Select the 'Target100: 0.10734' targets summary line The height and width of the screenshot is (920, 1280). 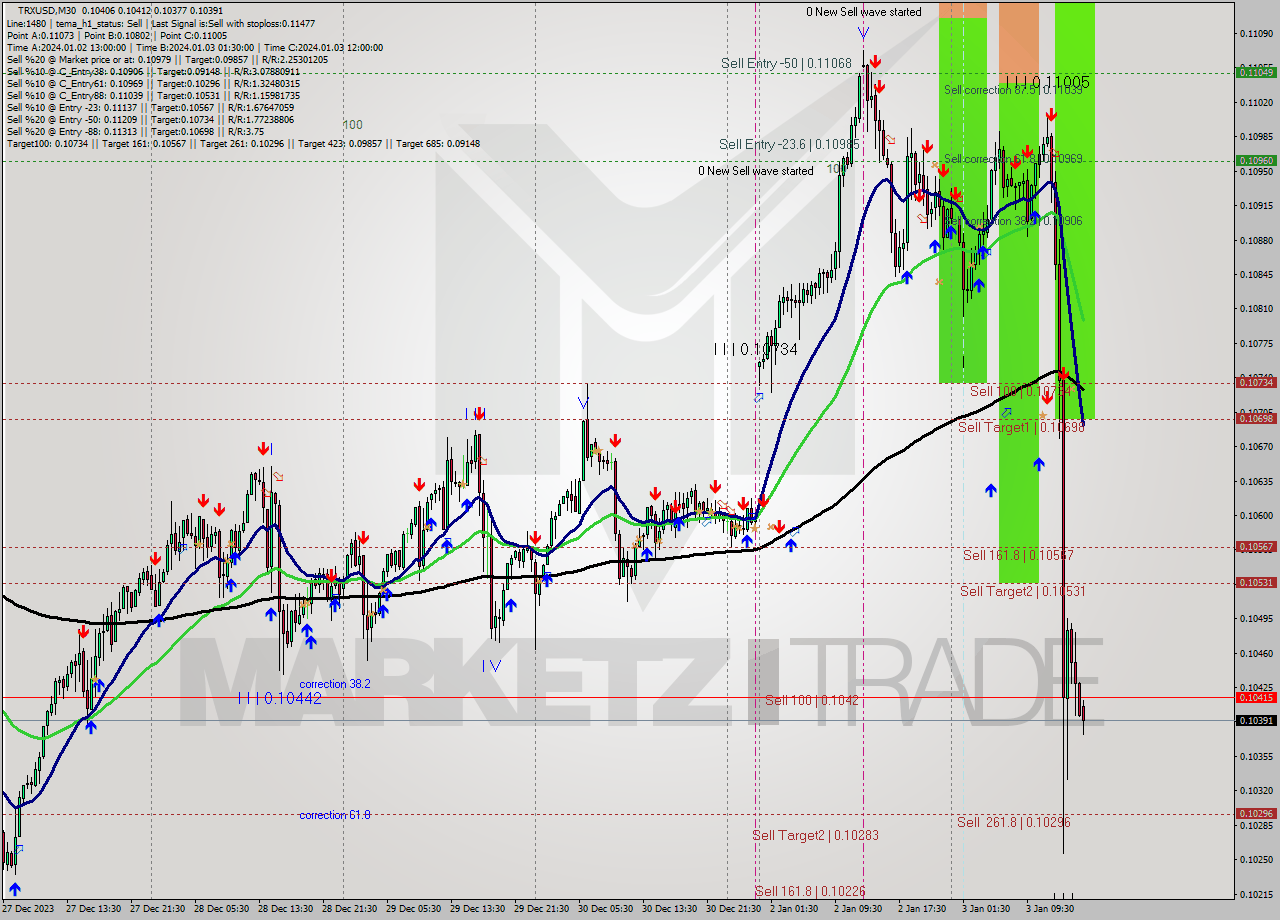(x=243, y=143)
